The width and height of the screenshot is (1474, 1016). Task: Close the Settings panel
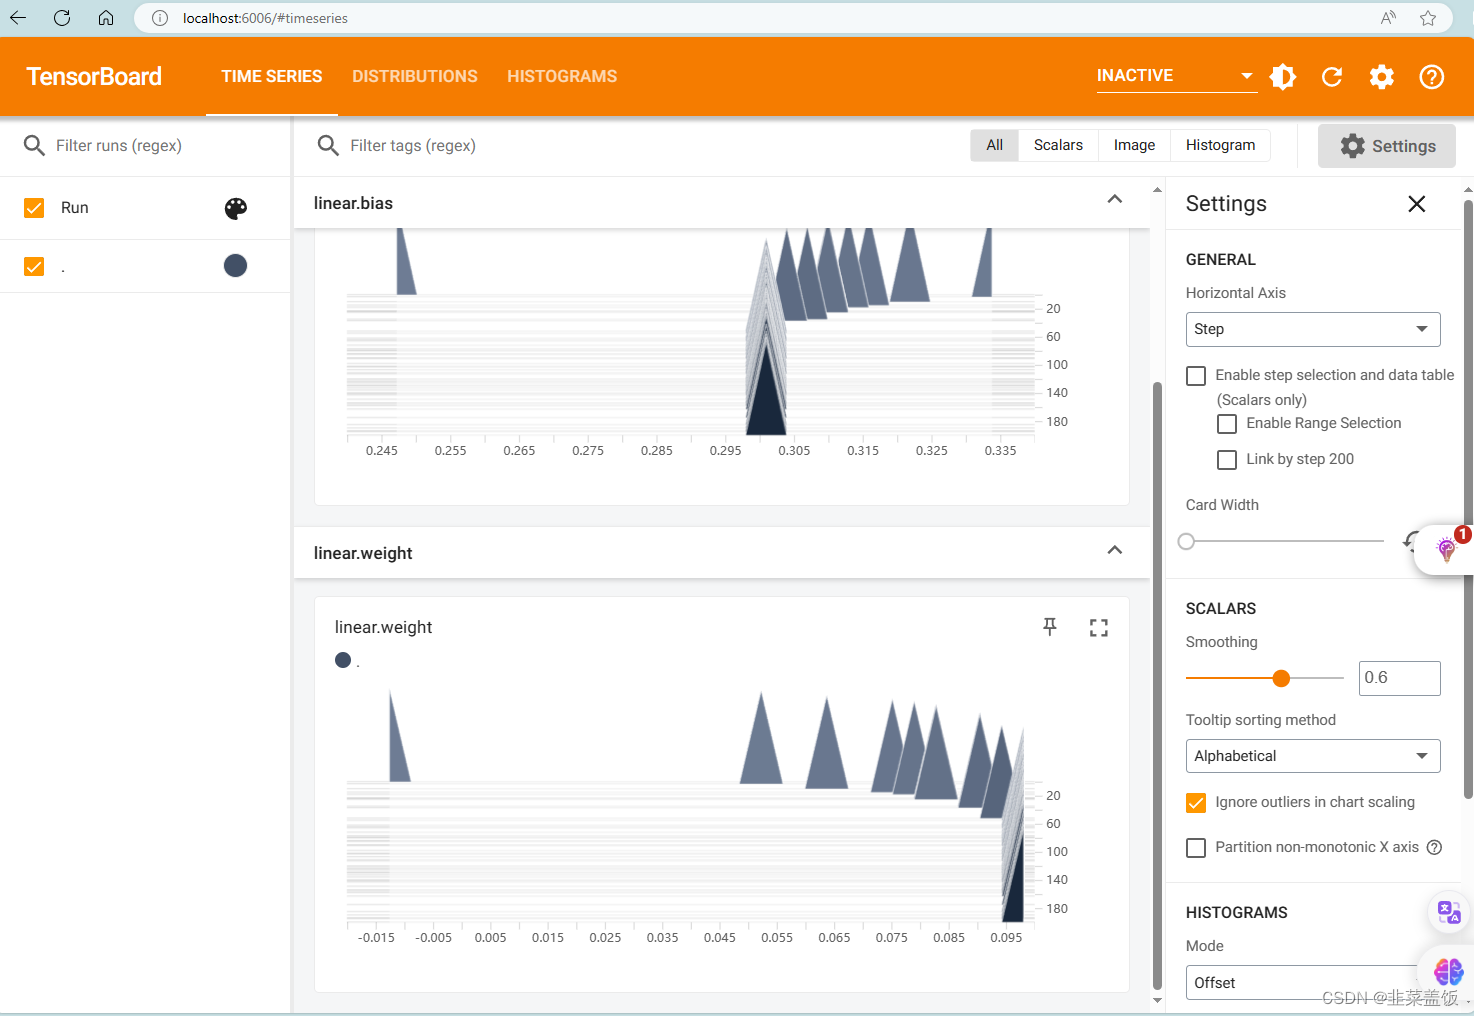1417,204
